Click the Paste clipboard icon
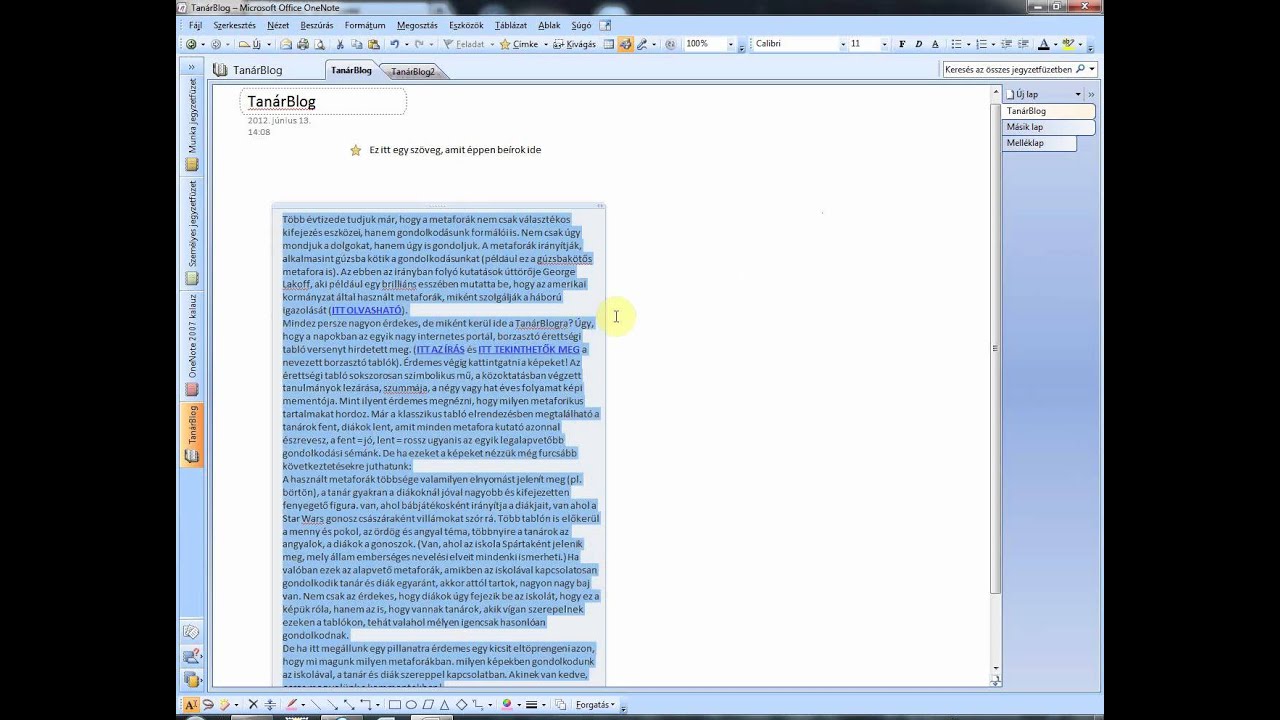Image resolution: width=1280 pixels, height=720 pixels. point(374,44)
